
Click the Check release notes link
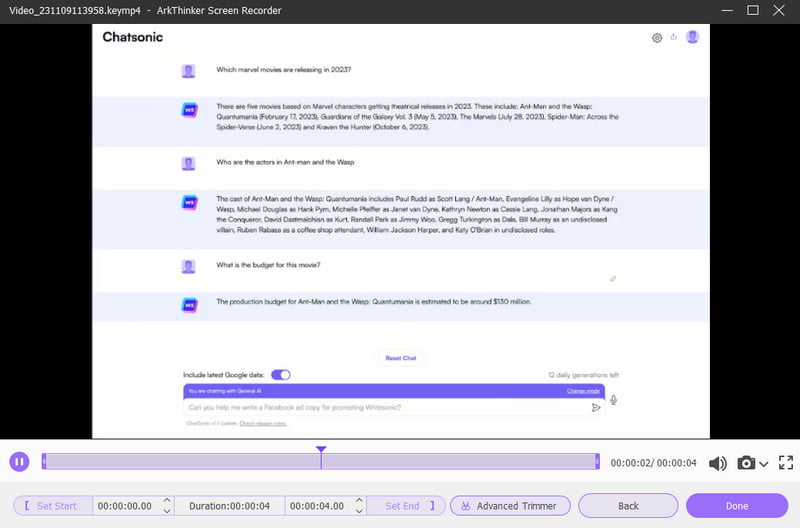263,423
